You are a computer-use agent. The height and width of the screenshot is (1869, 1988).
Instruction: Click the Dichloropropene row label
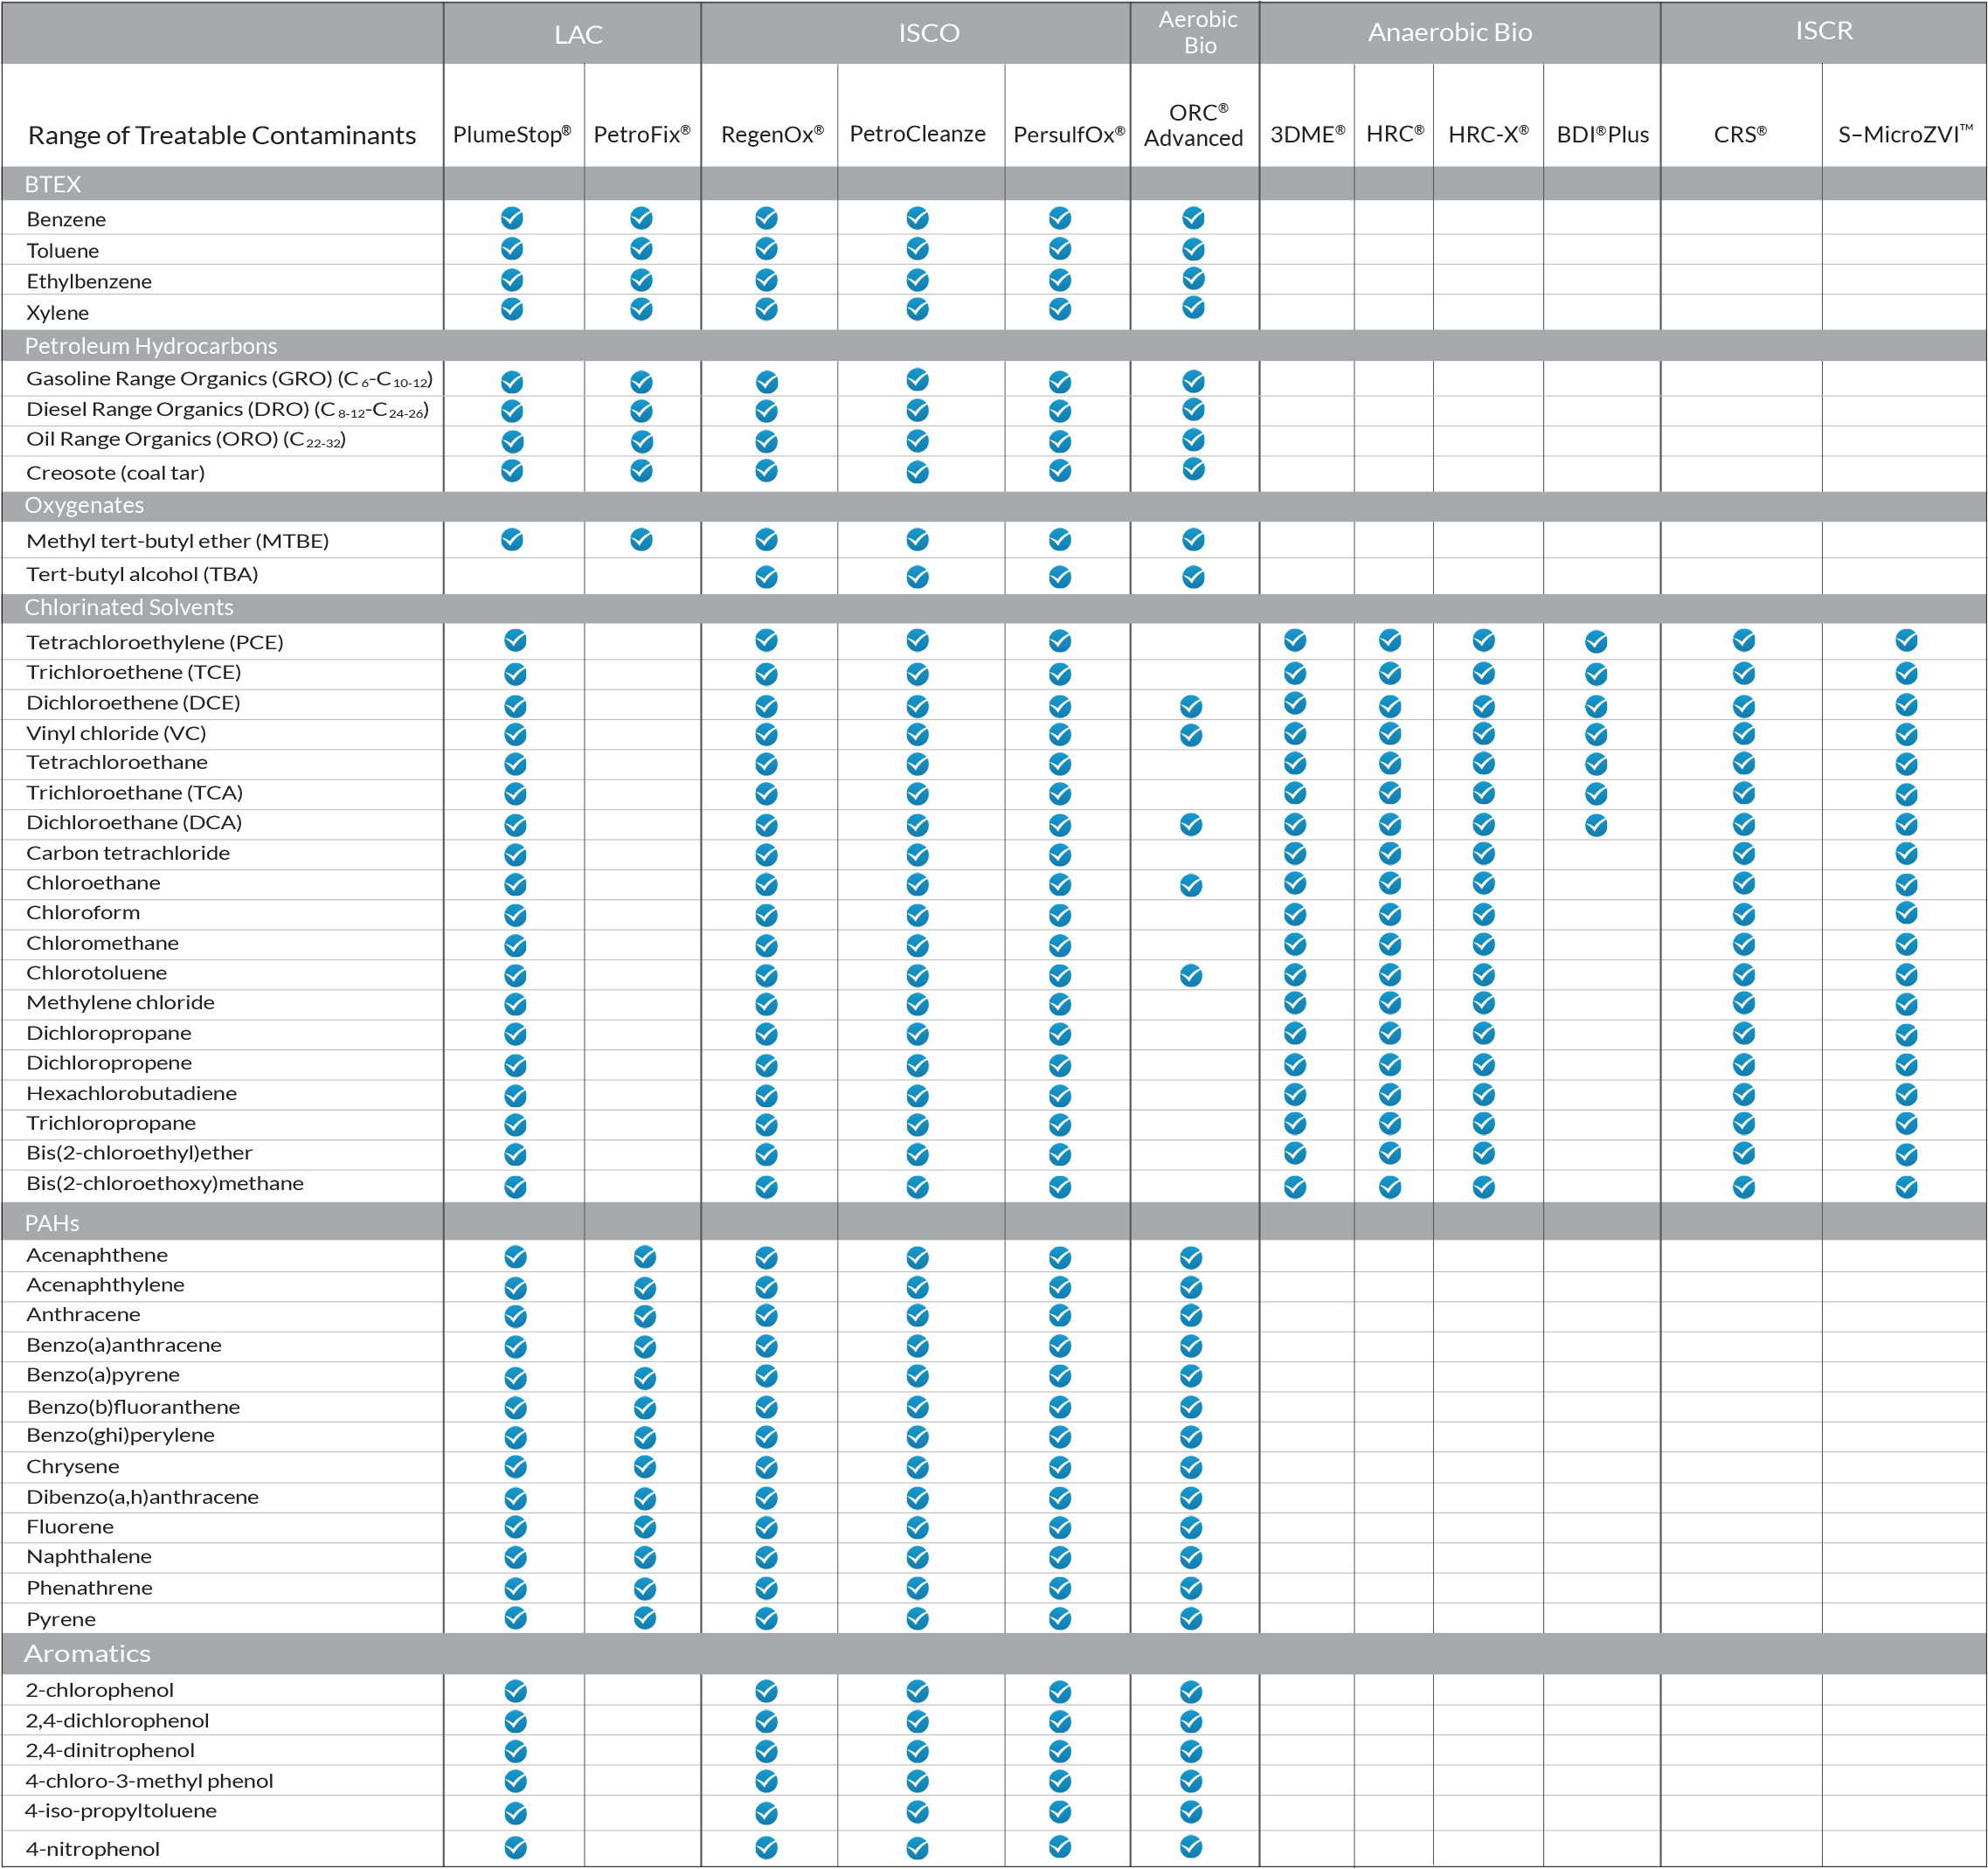[109, 1063]
